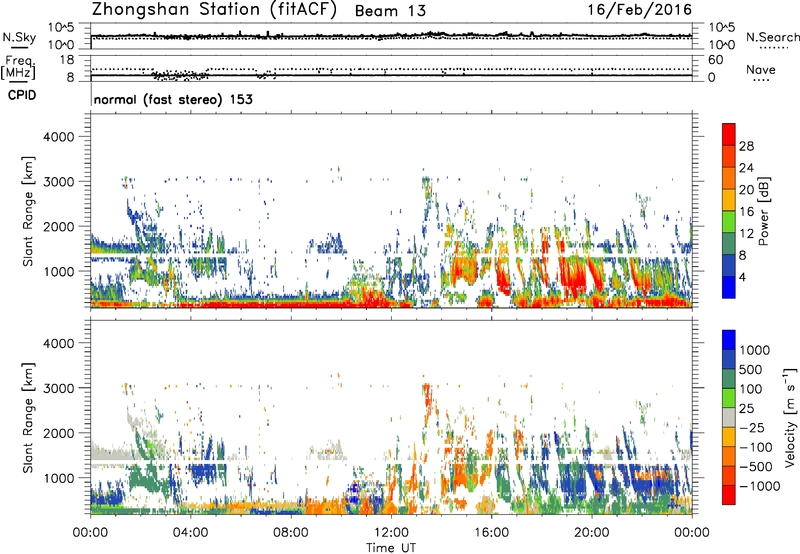The height and width of the screenshot is (554, 800).
Task: Click the '500' velocity colorbar label
Action: [751, 370]
